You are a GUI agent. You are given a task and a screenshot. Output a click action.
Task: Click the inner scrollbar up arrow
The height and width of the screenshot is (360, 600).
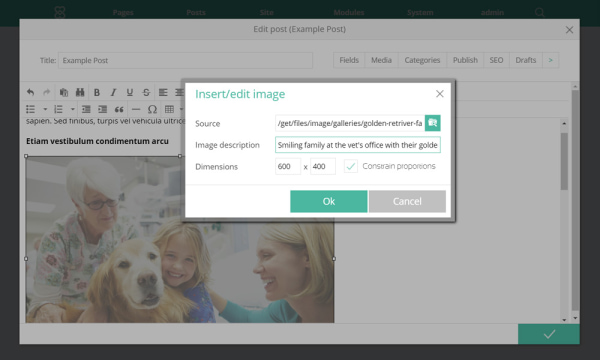click(564, 123)
